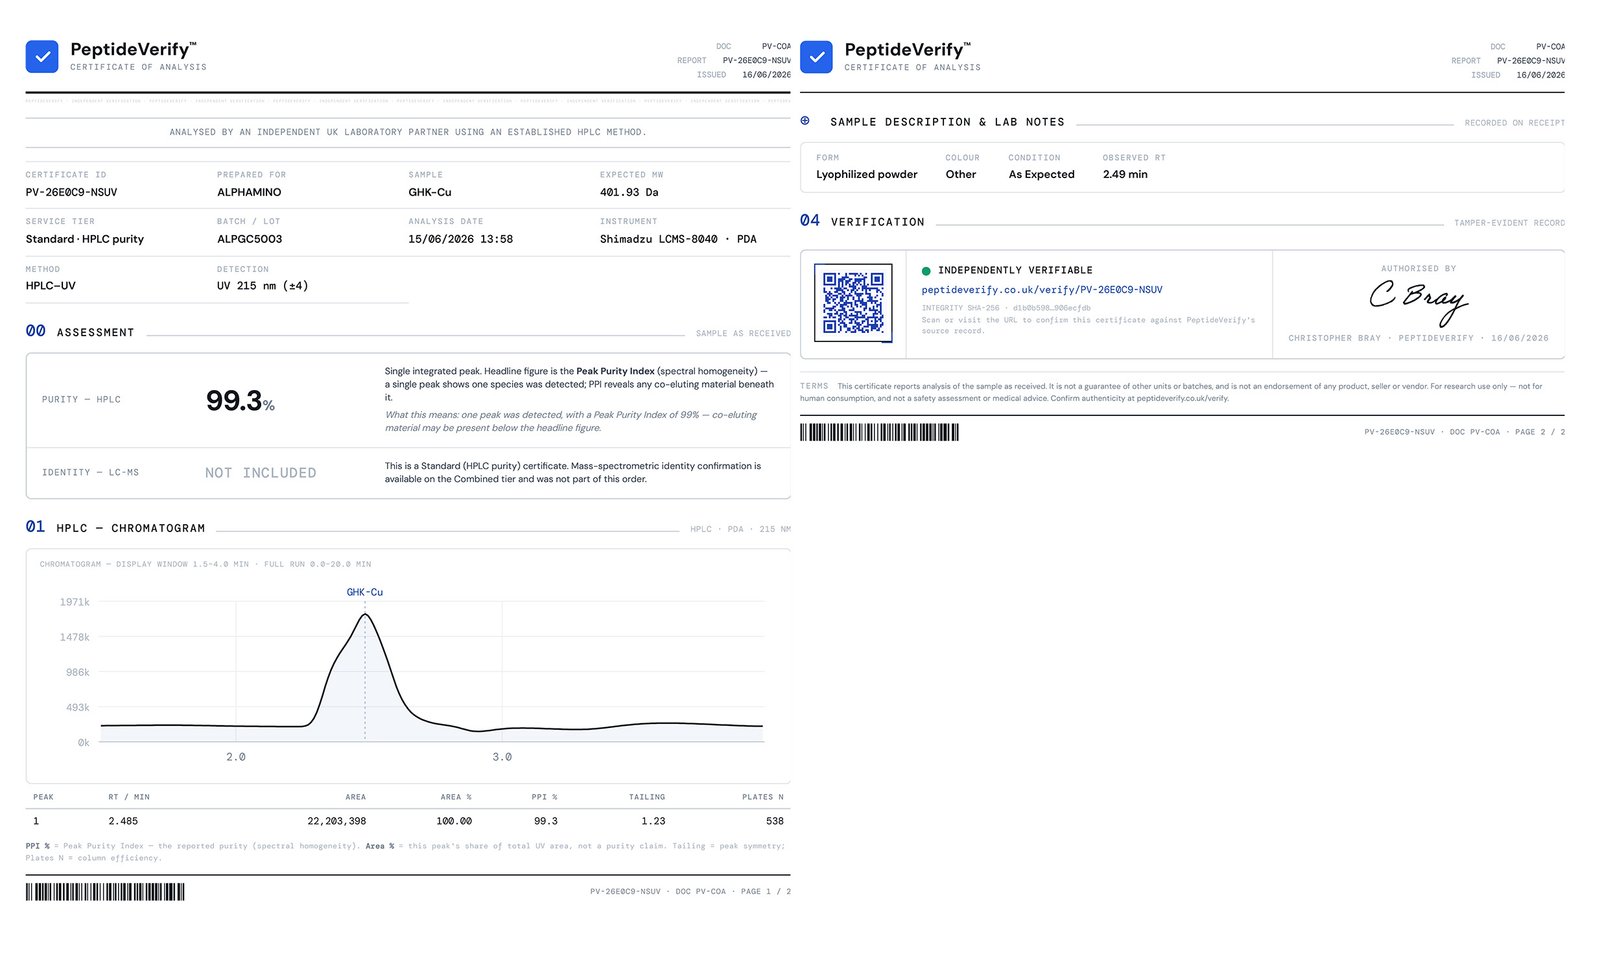Click the green Independently Verifiable status dot
The image size is (1600, 972).
[926, 271]
